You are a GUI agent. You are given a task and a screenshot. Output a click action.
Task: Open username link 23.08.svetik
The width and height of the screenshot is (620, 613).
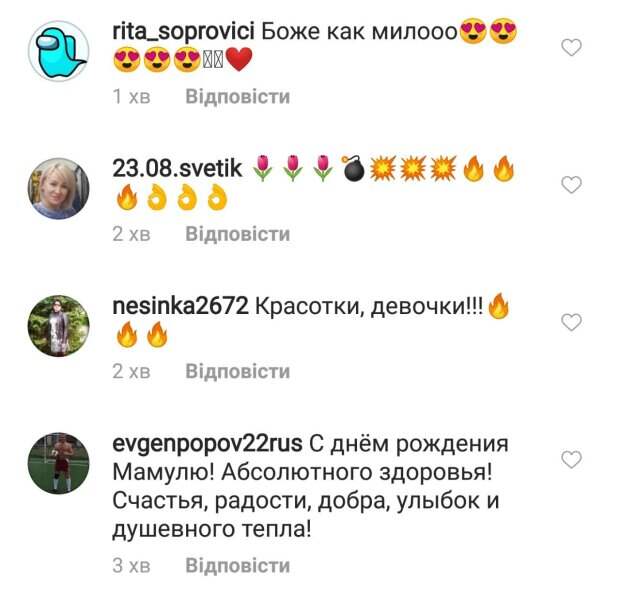(x=177, y=168)
